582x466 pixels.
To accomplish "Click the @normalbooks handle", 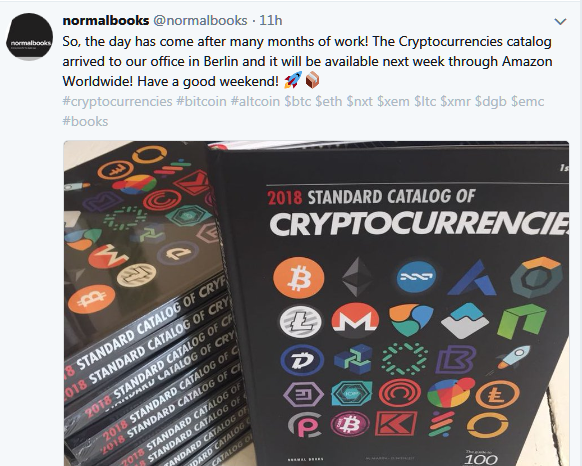I will pos(200,20).
